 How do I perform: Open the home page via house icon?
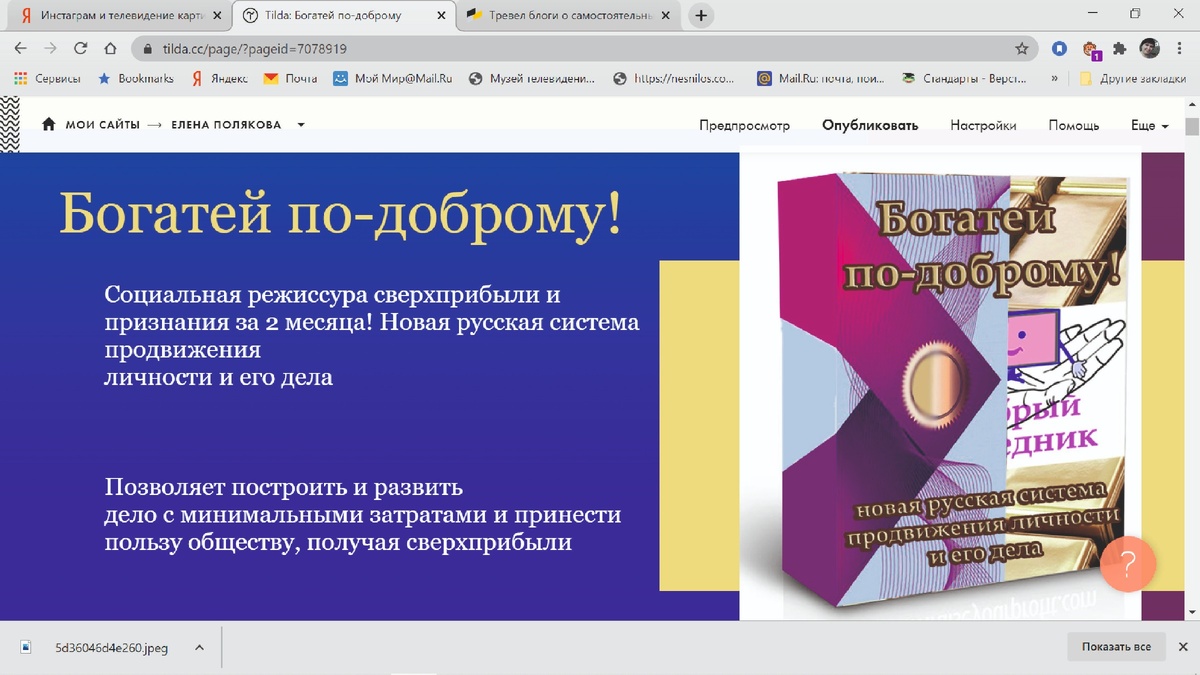tap(110, 48)
